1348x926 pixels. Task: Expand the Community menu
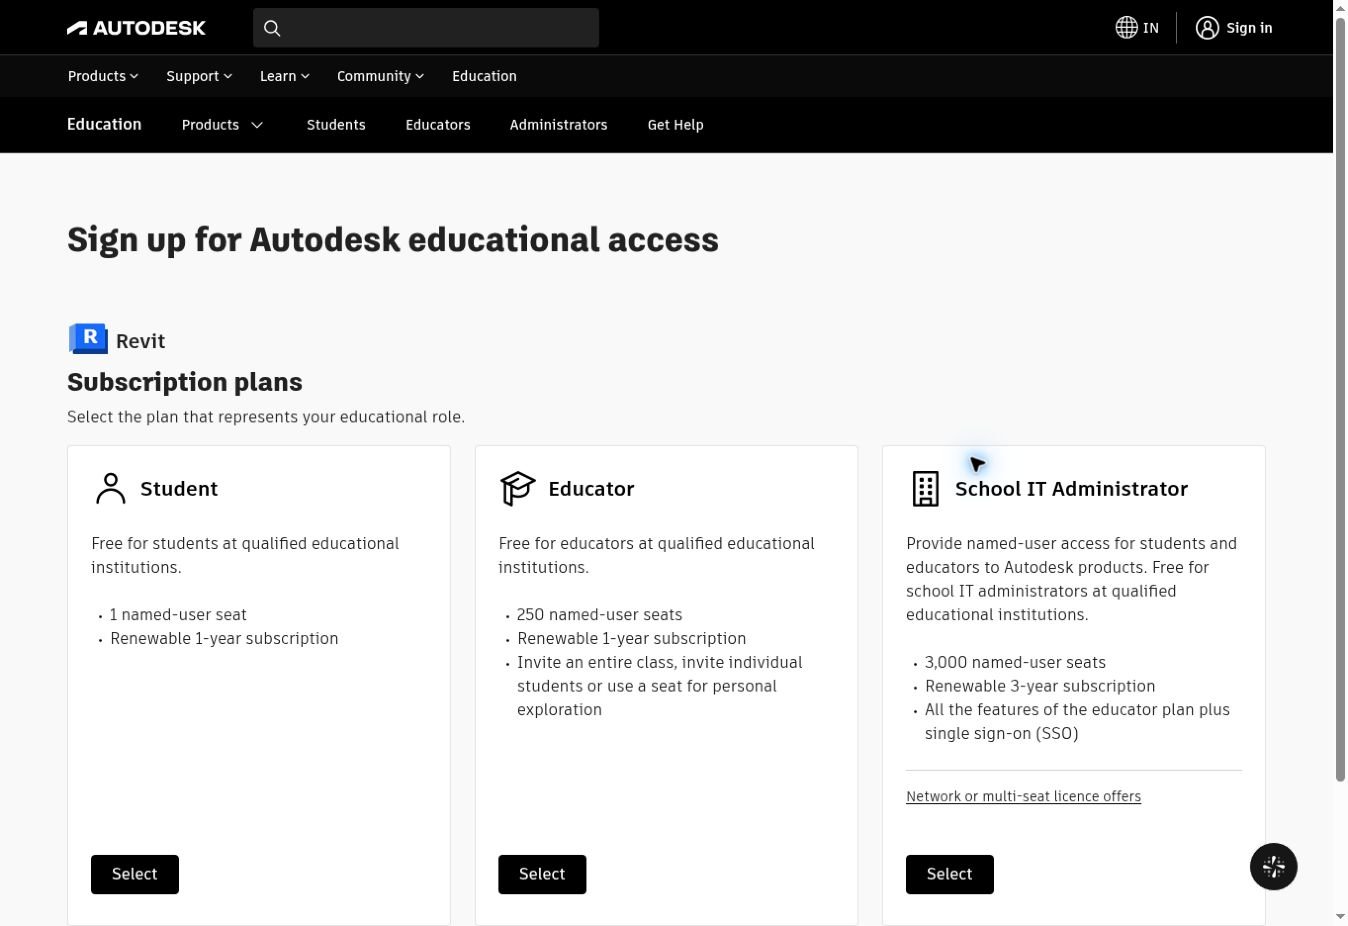coord(380,76)
